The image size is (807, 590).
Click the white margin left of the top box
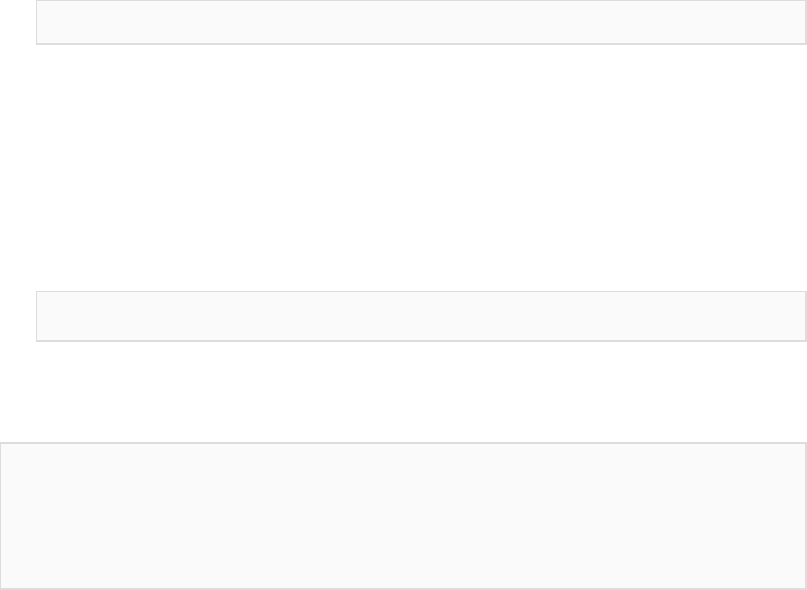pos(17,22)
